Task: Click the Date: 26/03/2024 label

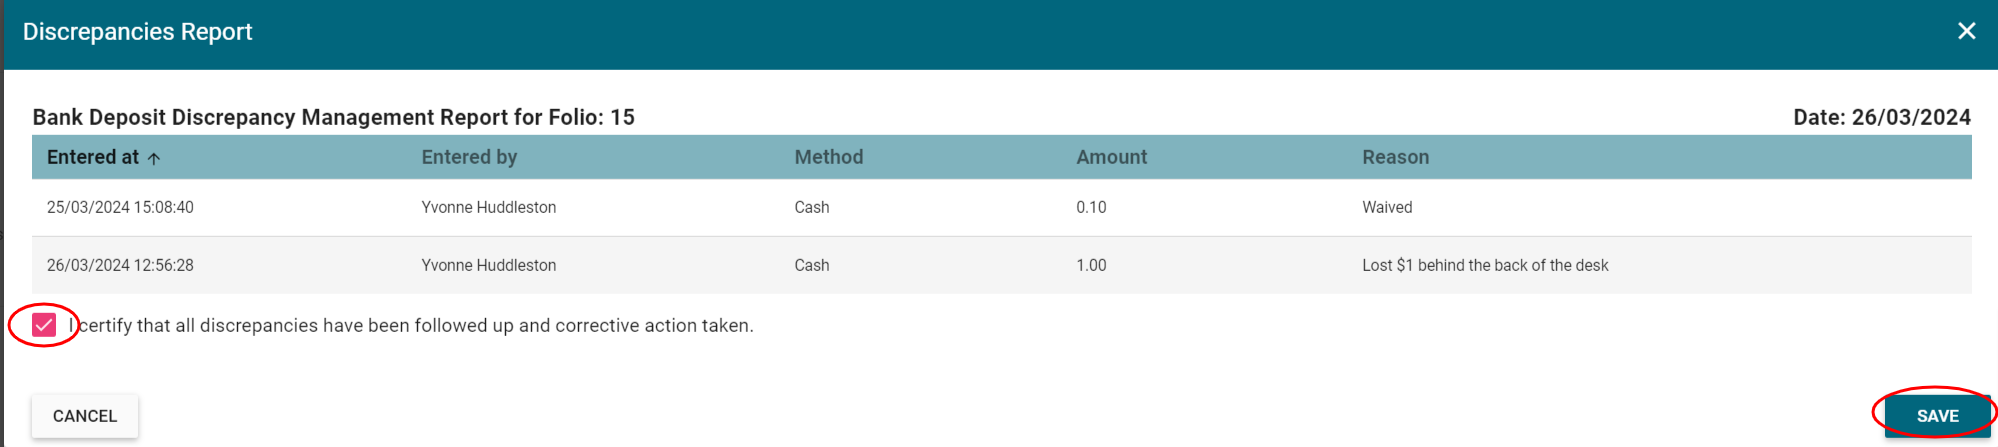Action: coord(1881,117)
